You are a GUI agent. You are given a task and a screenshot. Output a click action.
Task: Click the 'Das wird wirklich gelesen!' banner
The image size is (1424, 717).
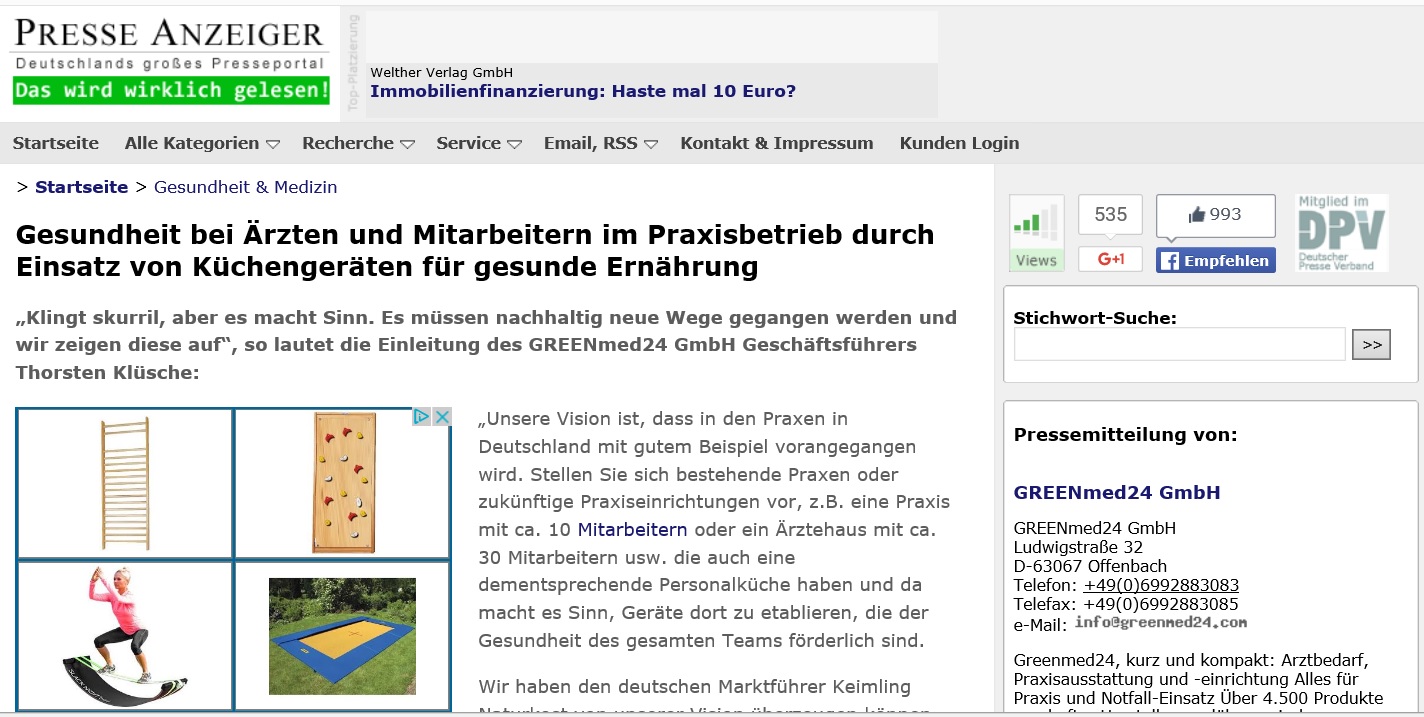(x=171, y=91)
